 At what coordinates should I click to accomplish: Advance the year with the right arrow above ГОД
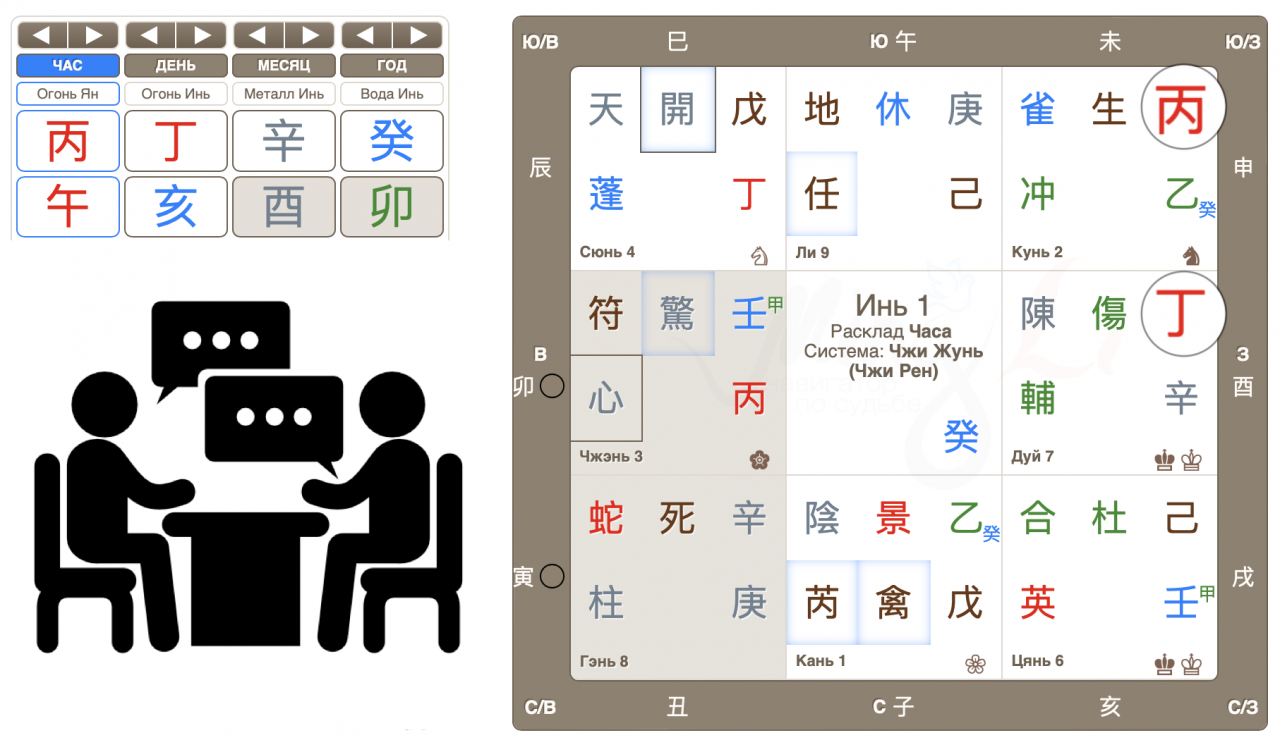[417, 36]
